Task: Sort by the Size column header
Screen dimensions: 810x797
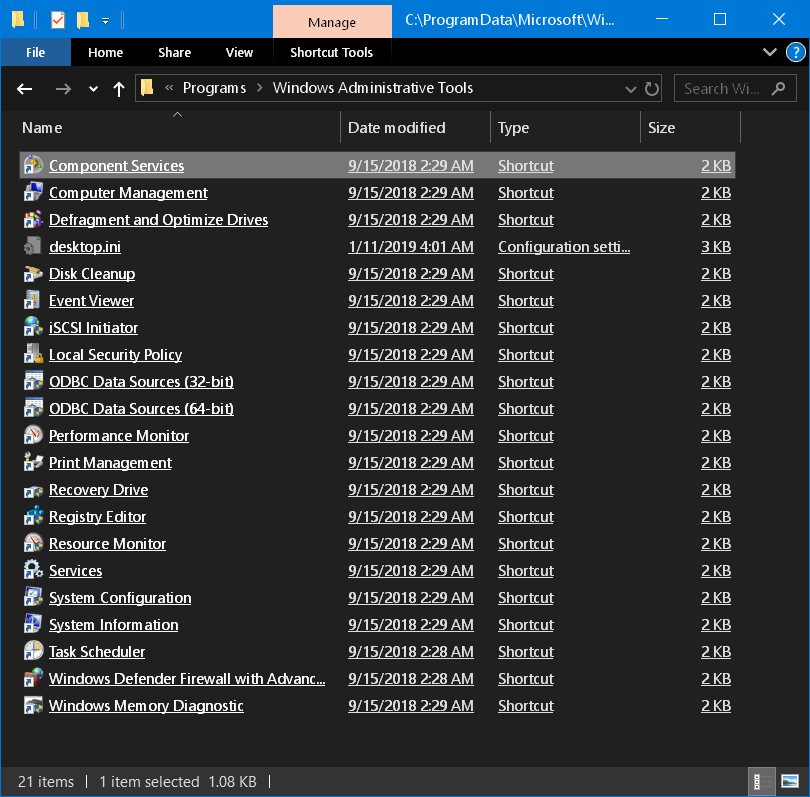Action: coord(690,128)
